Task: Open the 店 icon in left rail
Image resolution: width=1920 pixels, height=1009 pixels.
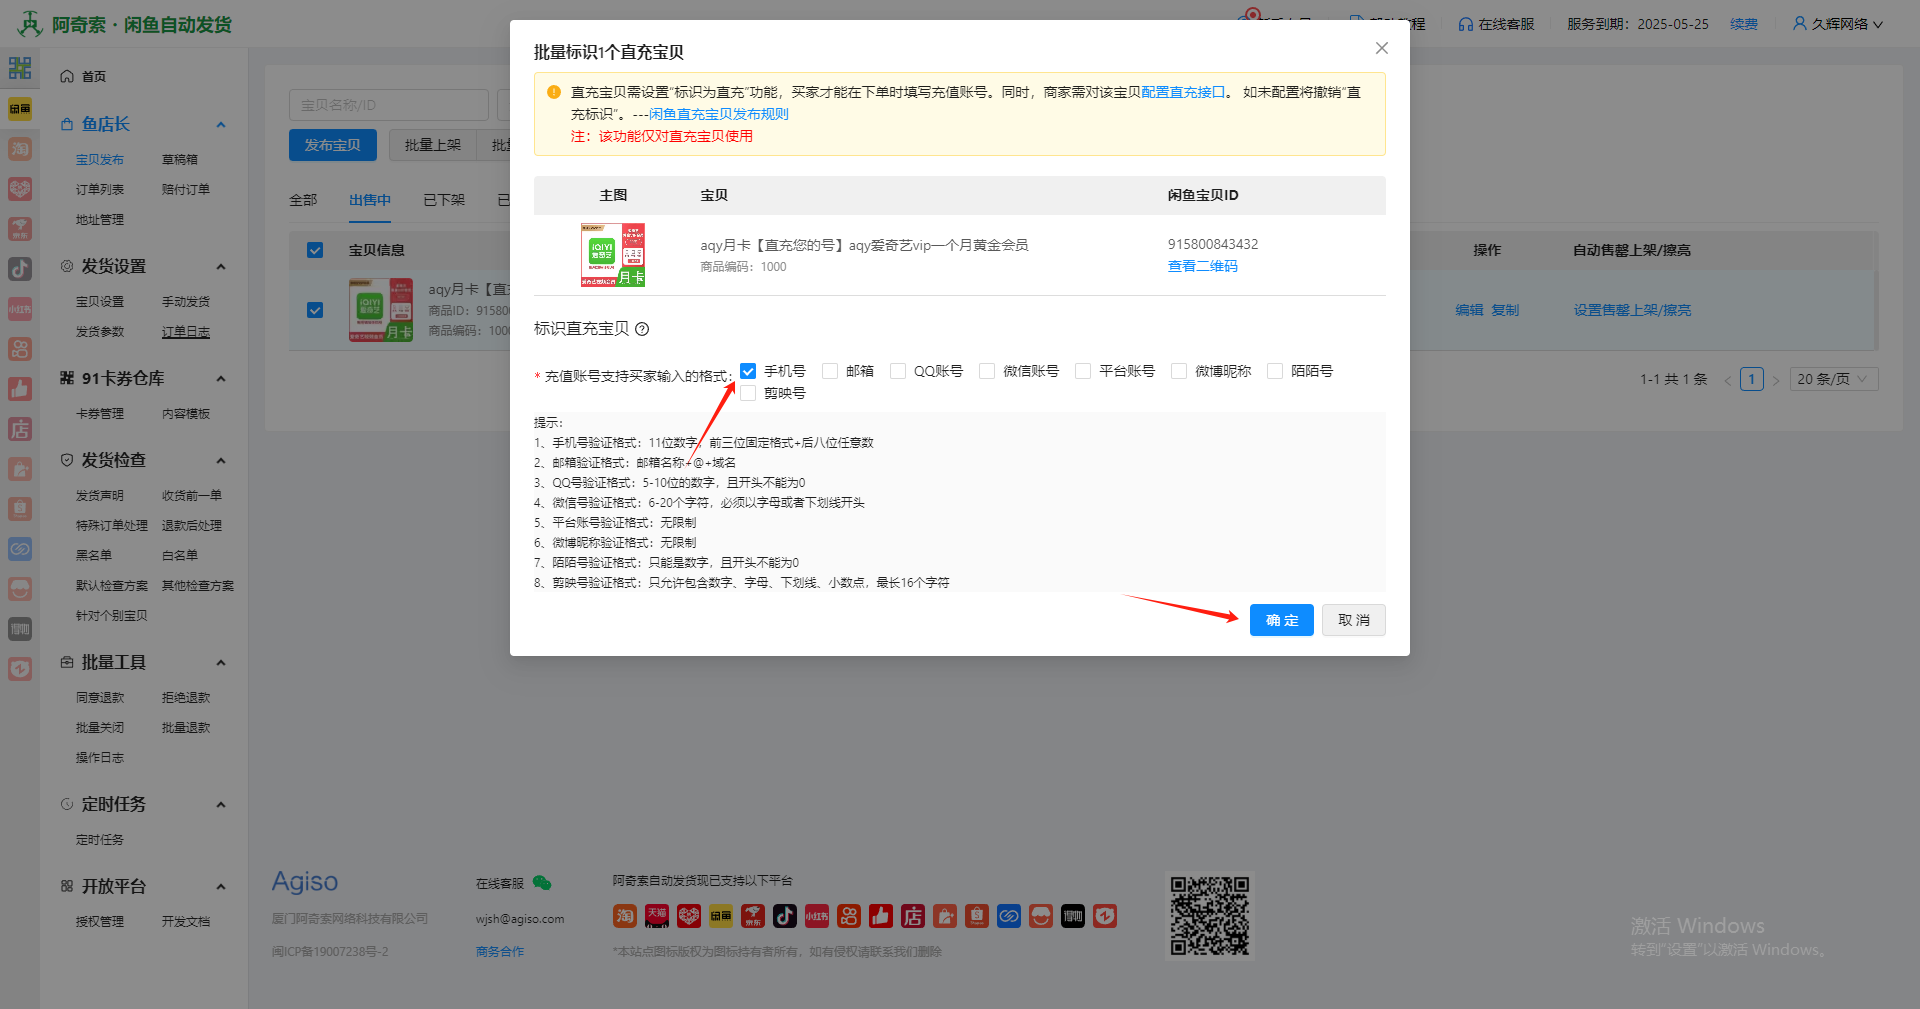Action: coord(20,429)
